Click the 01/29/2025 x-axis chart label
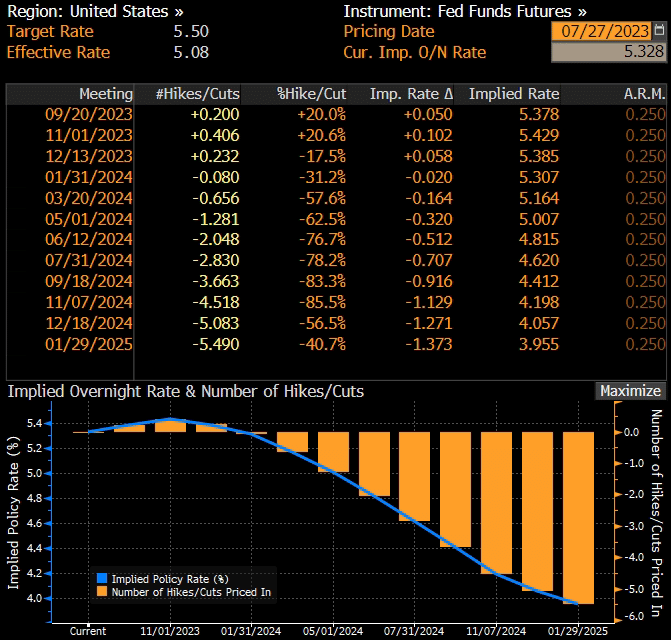 (x=578, y=631)
